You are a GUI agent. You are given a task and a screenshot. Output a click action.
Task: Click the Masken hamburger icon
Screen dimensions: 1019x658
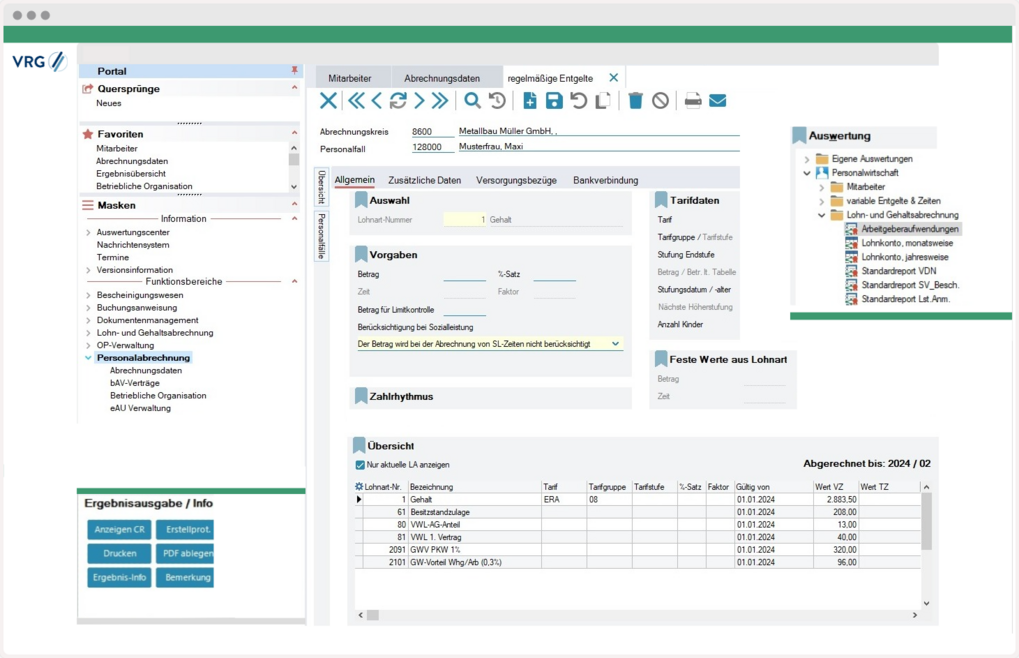point(88,205)
